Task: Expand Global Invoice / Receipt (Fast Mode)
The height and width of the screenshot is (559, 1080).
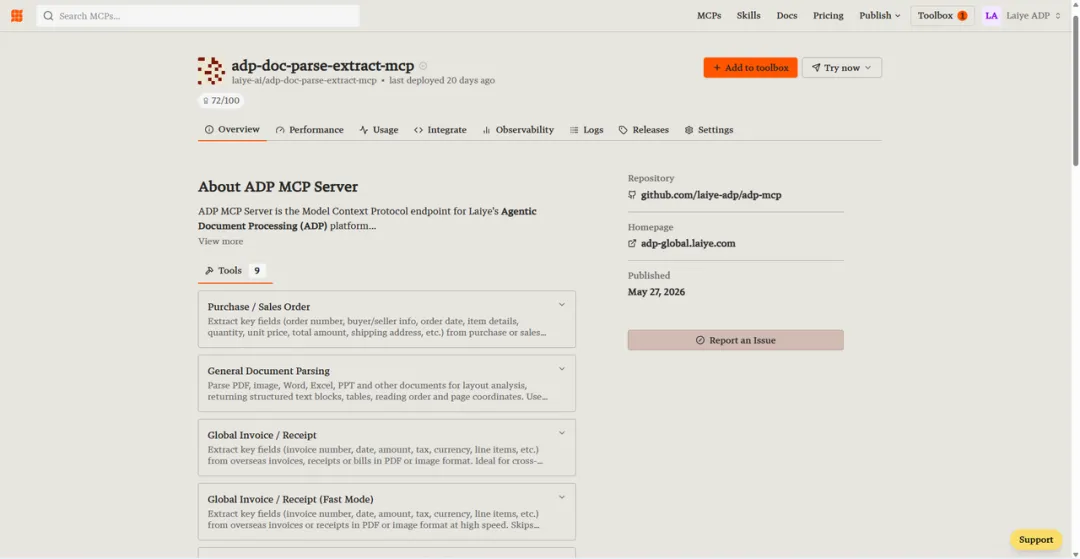Action: click(386, 511)
